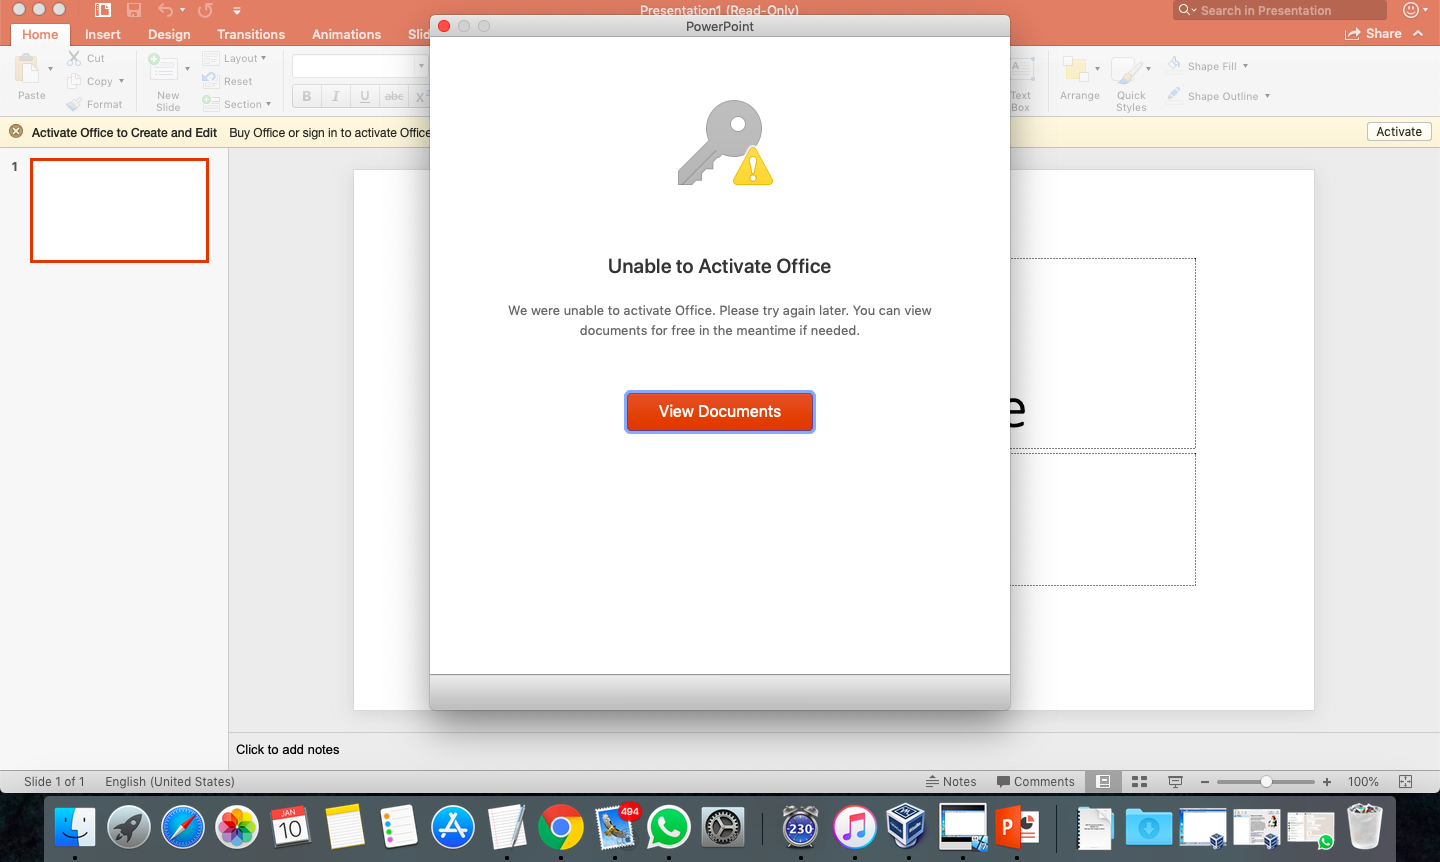The width and height of the screenshot is (1440, 862).
Task: Expand the Copy dropdown arrow
Action: pyautogui.click(x=121, y=81)
